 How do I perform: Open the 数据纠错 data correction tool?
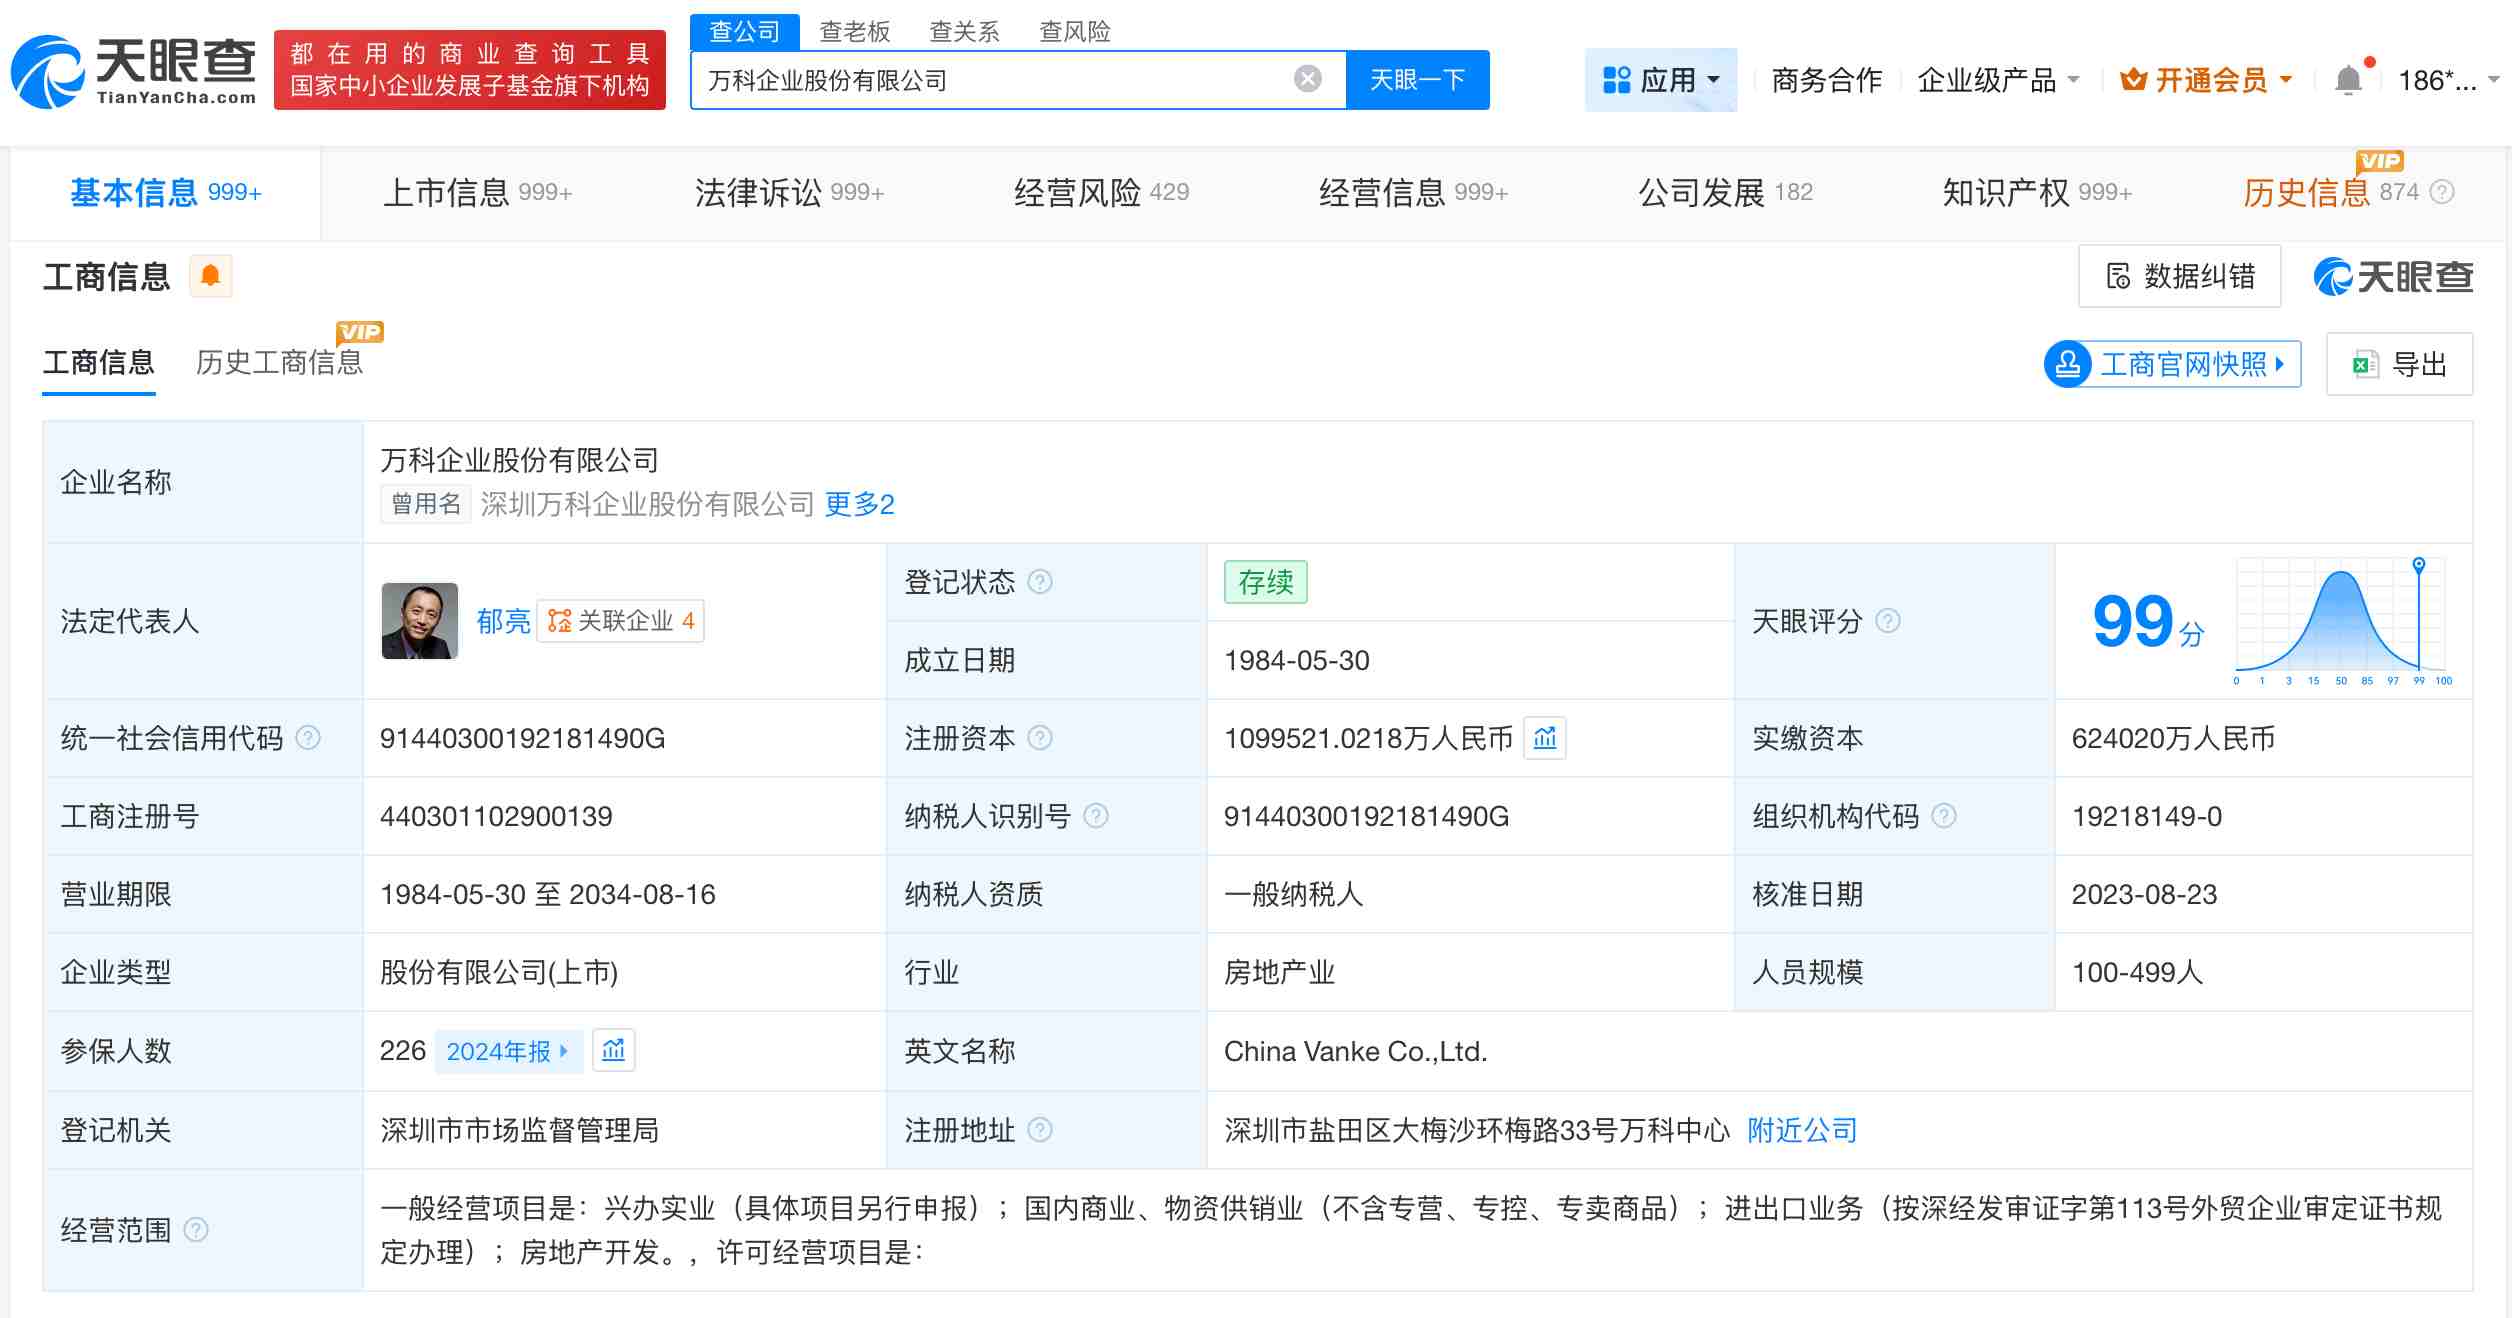tap(2180, 277)
